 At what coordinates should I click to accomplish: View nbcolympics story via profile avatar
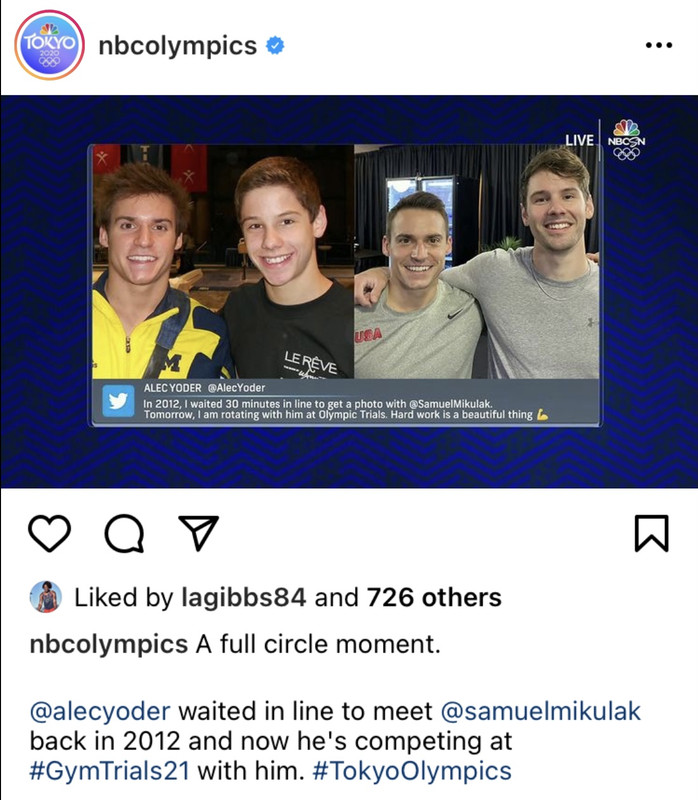(49, 45)
